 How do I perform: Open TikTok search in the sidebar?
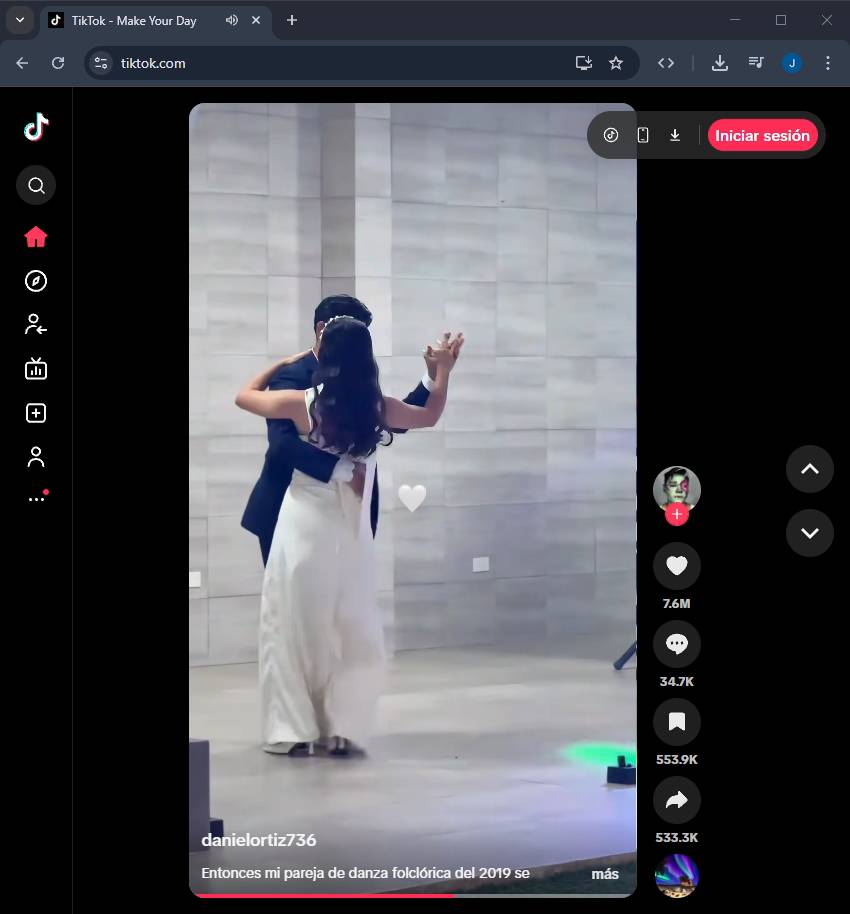tap(36, 185)
